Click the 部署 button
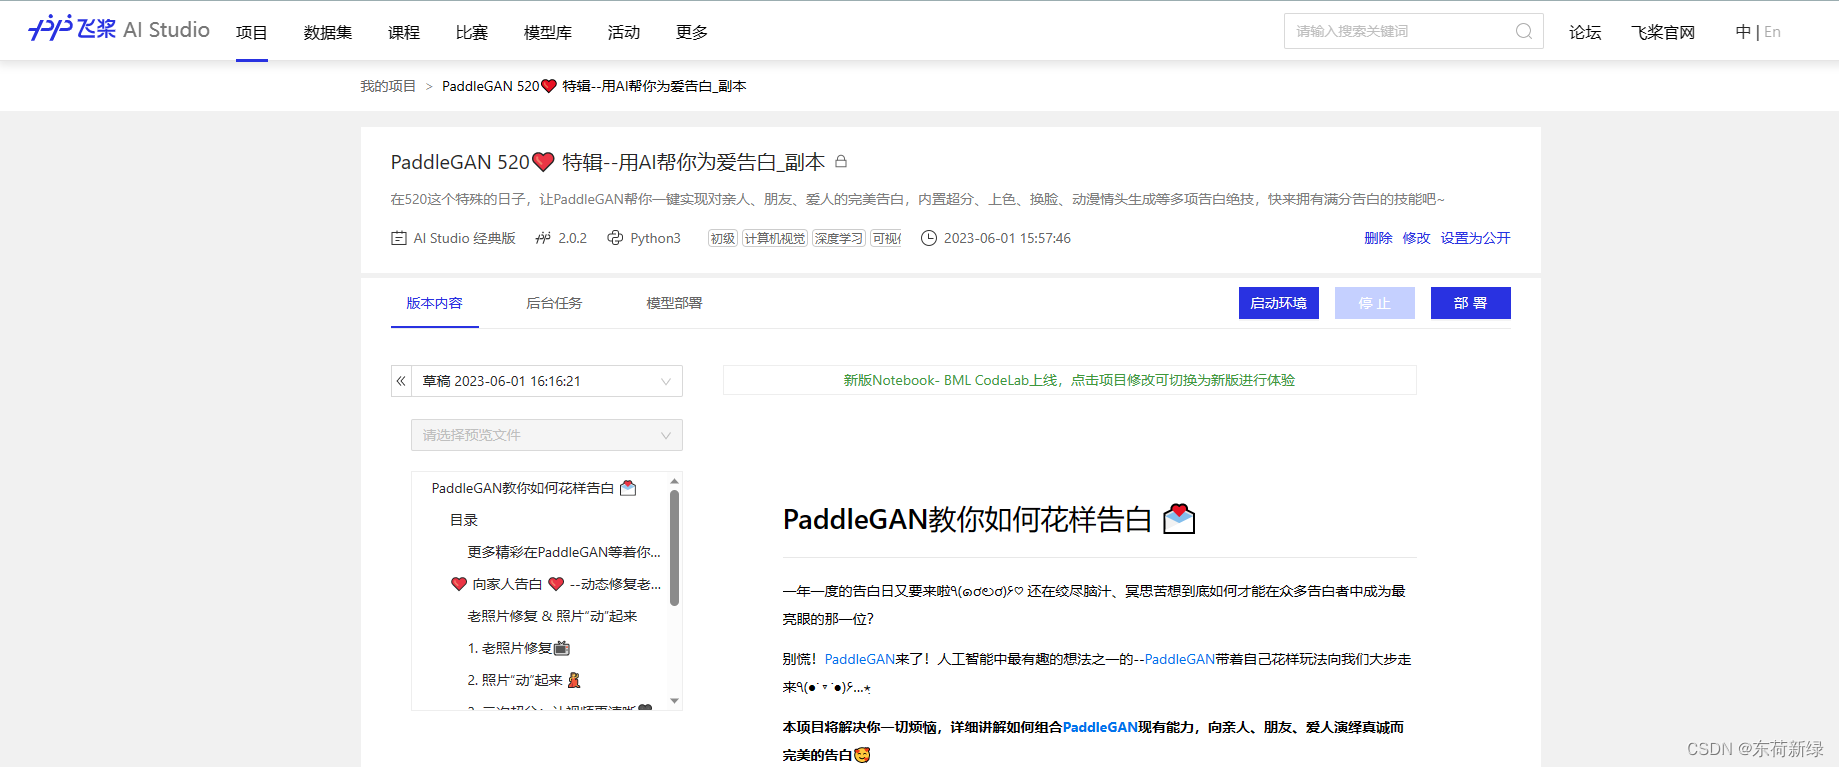The width and height of the screenshot is (1839, 767). (1470, 303)
